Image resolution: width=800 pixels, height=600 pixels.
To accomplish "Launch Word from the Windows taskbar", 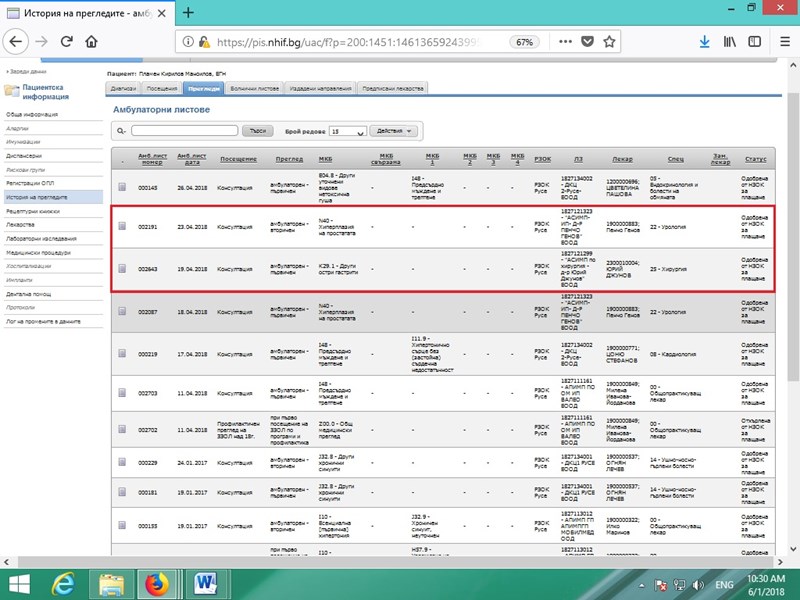I will click(x=208, y=580).
